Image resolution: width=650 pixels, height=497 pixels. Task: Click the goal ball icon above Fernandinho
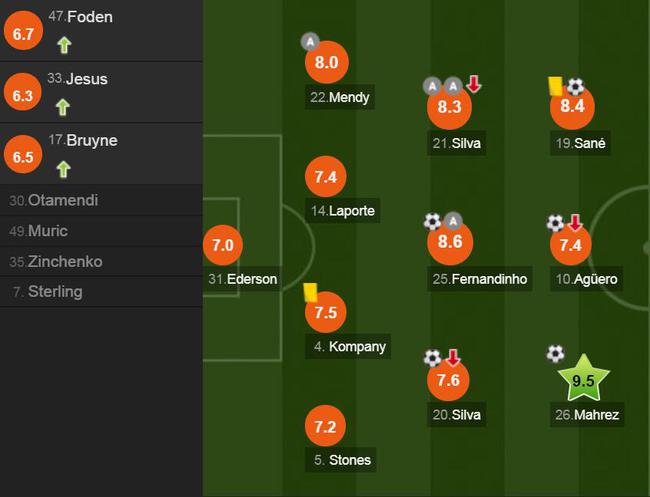432,221
